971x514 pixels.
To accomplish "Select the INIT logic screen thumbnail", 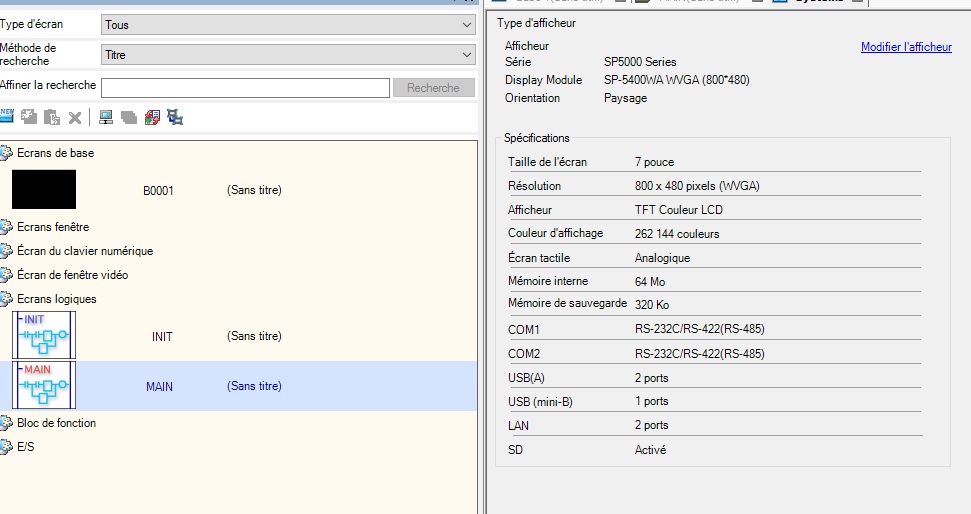I will pyautogui.click(x=44, y=336).
